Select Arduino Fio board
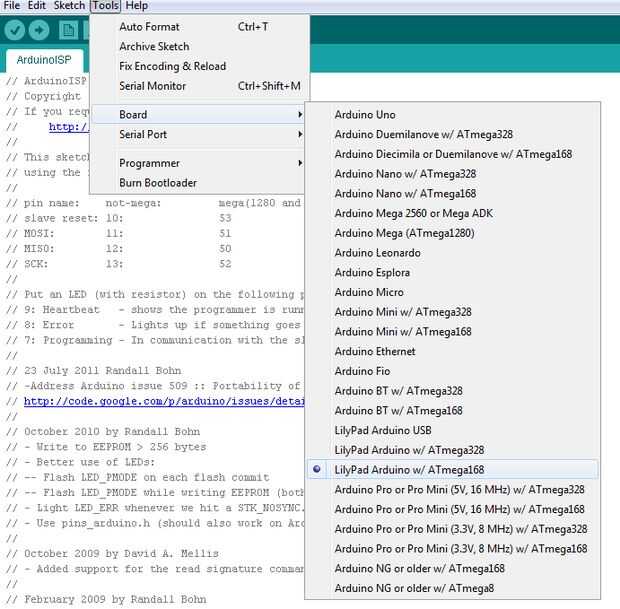 click(x=452, y=372)
